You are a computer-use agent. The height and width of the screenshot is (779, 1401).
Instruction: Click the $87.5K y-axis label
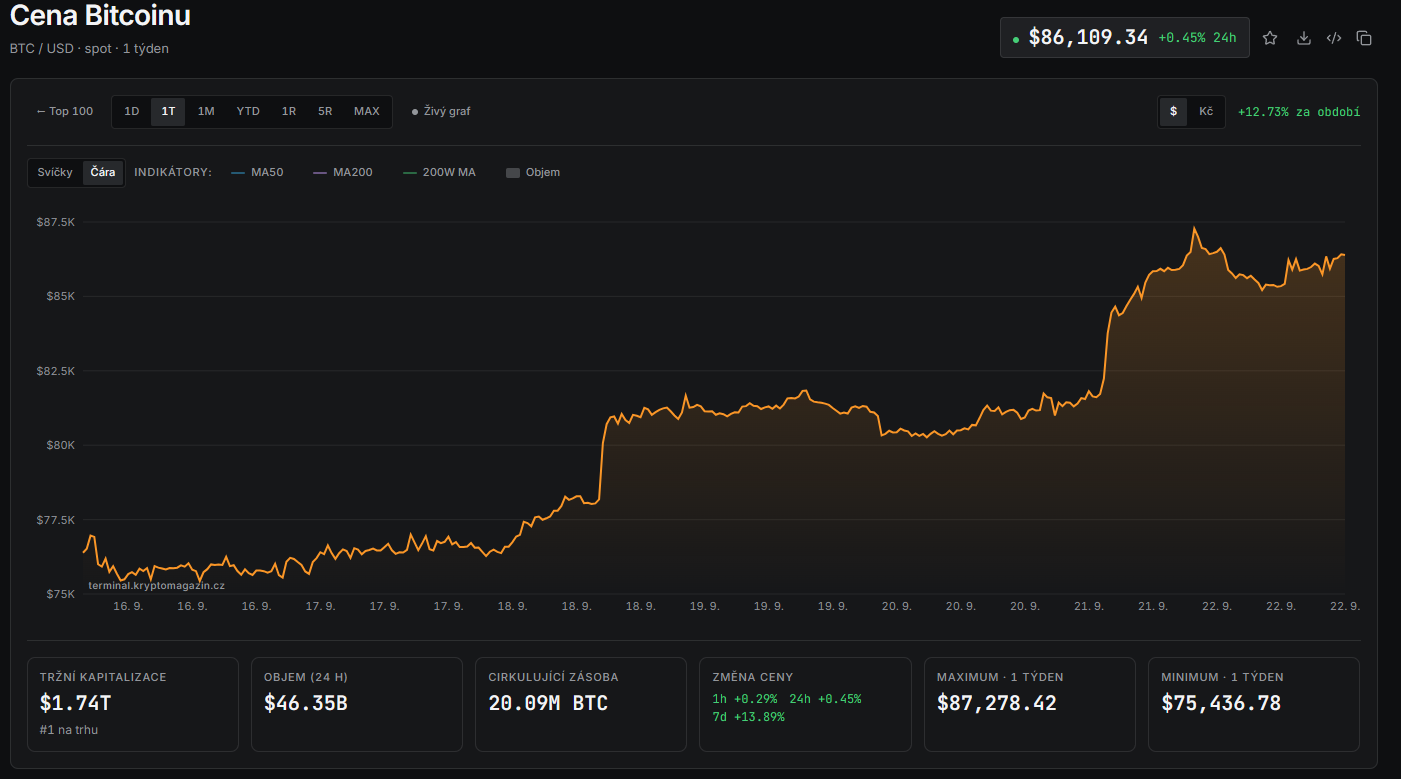pos(56,222)
